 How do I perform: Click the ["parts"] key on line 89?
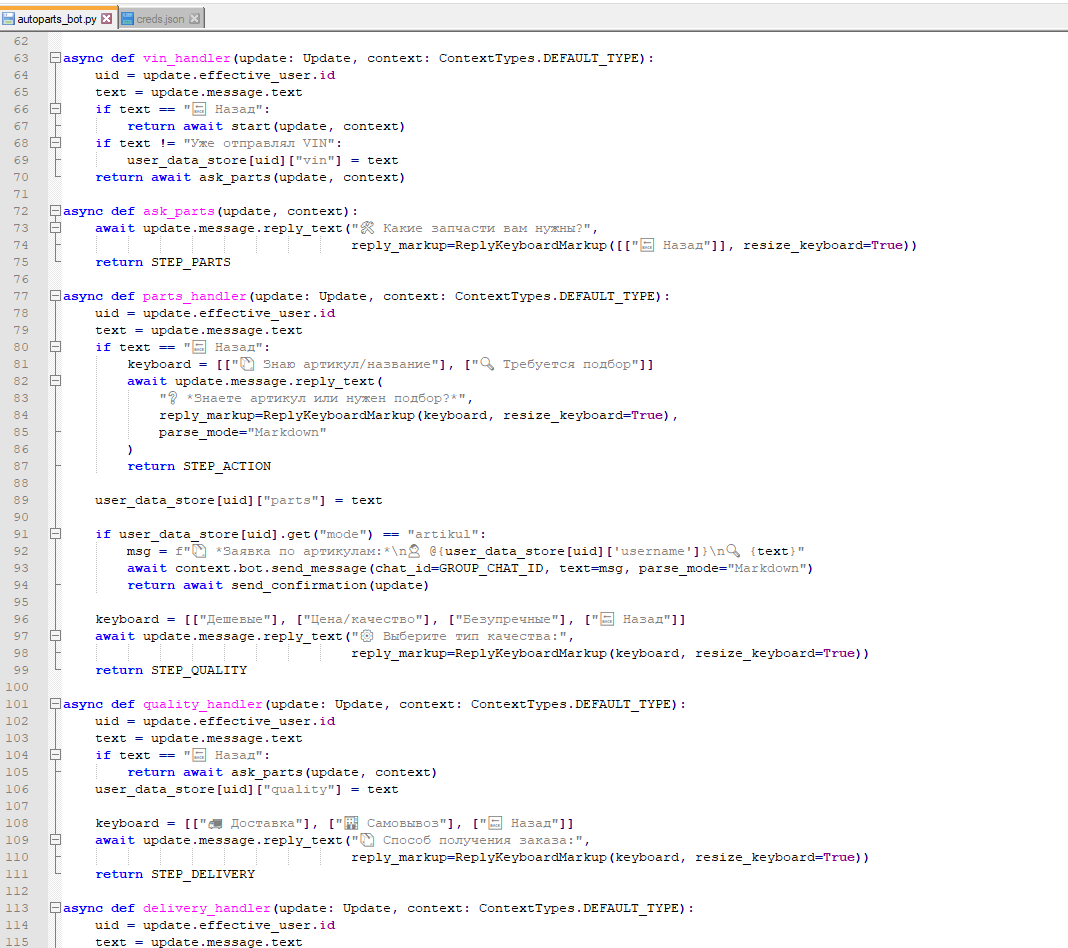[x=291, y=500]
